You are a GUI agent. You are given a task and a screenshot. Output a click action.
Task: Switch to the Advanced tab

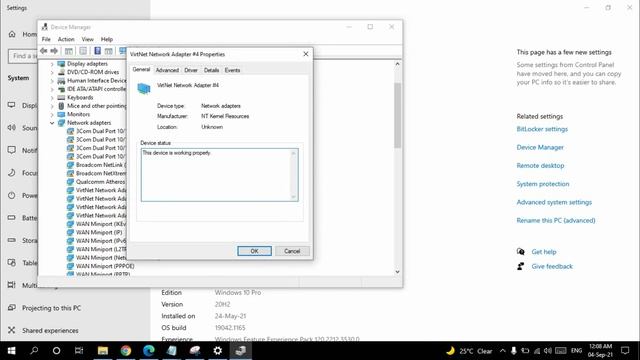click(167, 70)
